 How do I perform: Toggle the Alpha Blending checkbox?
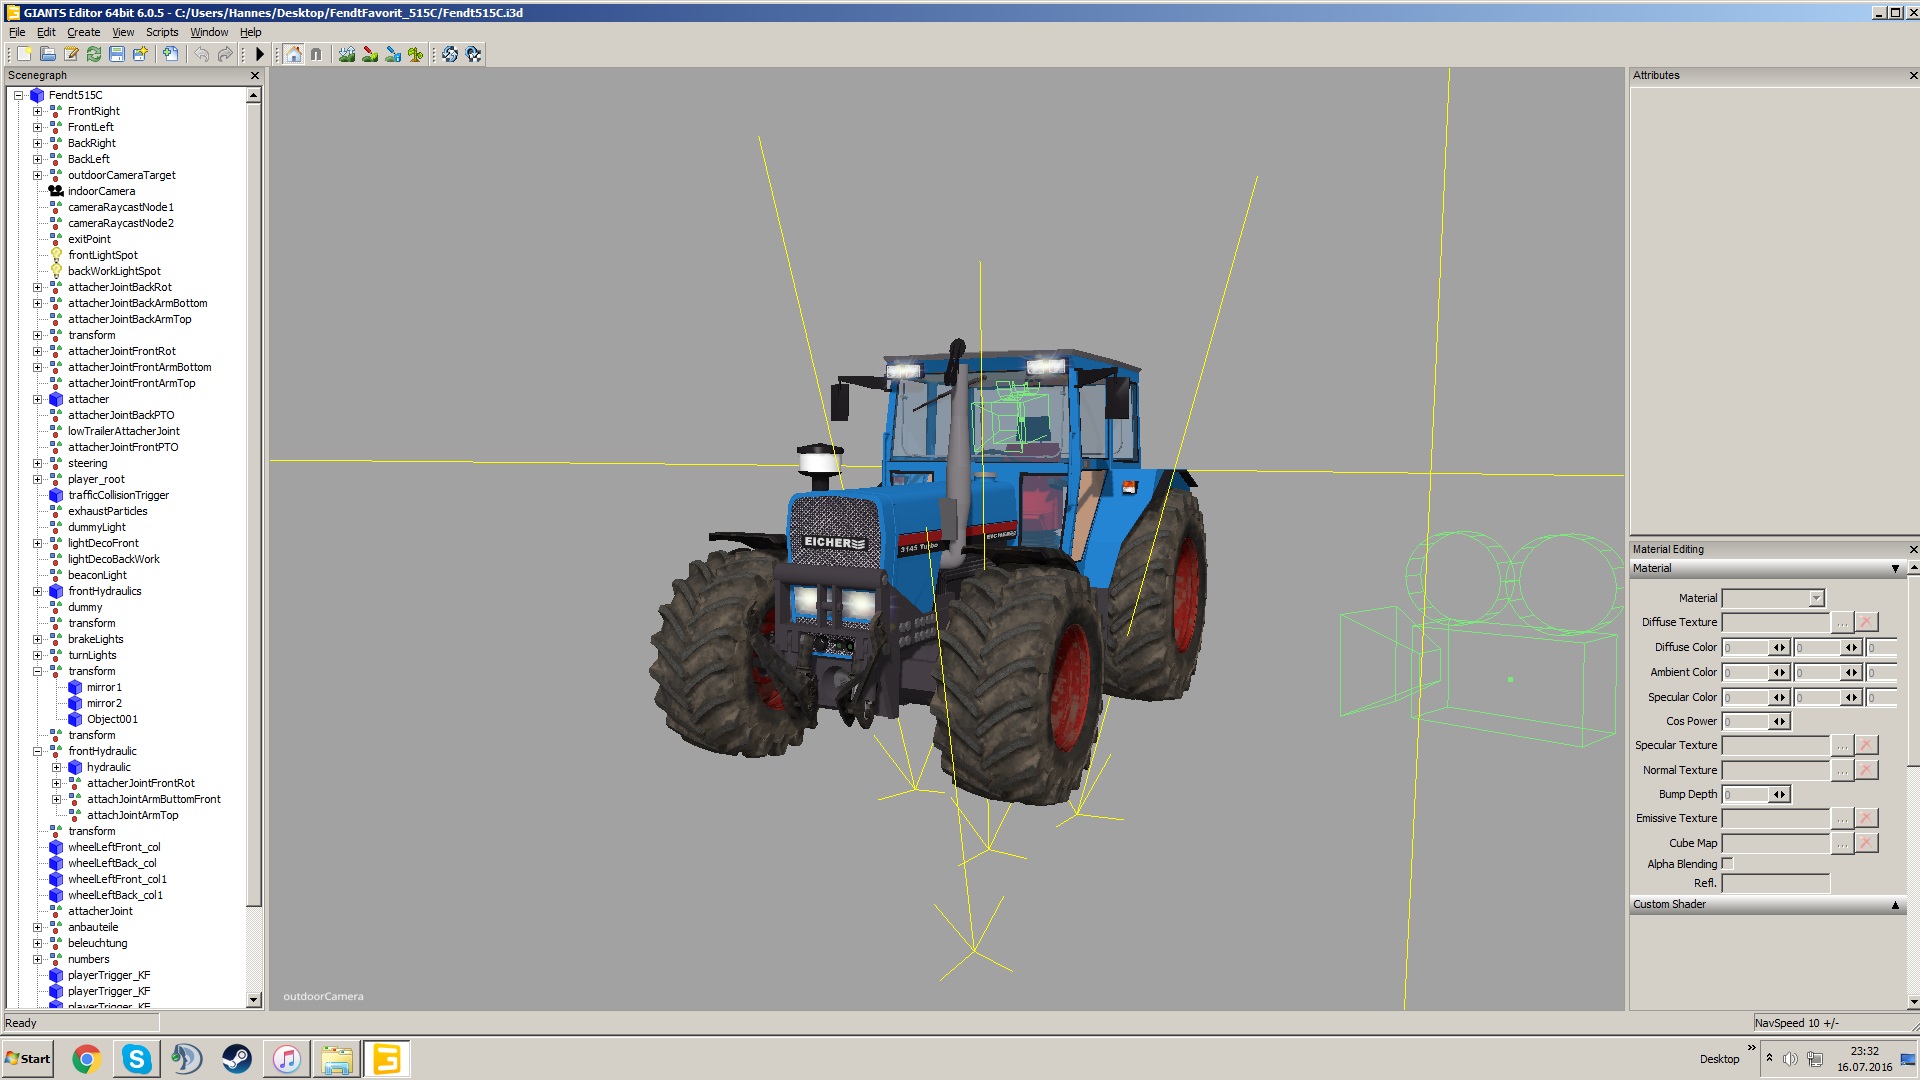(1727, 864)
